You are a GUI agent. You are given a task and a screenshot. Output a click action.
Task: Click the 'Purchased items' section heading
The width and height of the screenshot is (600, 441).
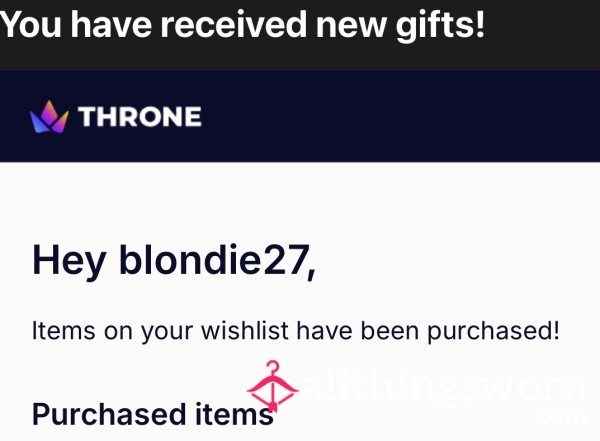(153, 414)
